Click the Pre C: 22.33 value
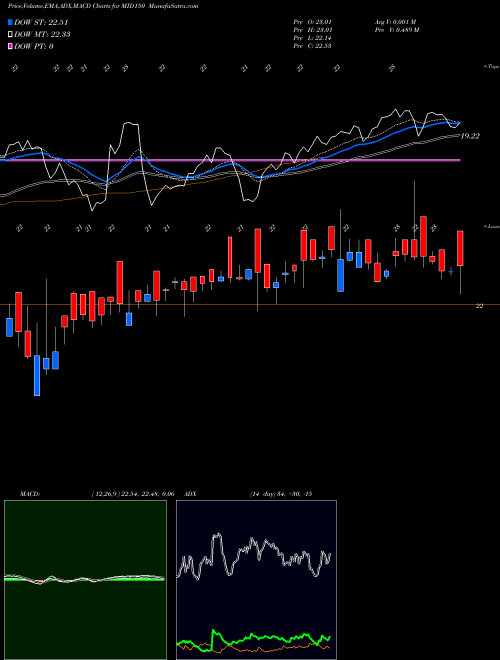The width and height of the screenshot is (500, 660). point(312,46)
